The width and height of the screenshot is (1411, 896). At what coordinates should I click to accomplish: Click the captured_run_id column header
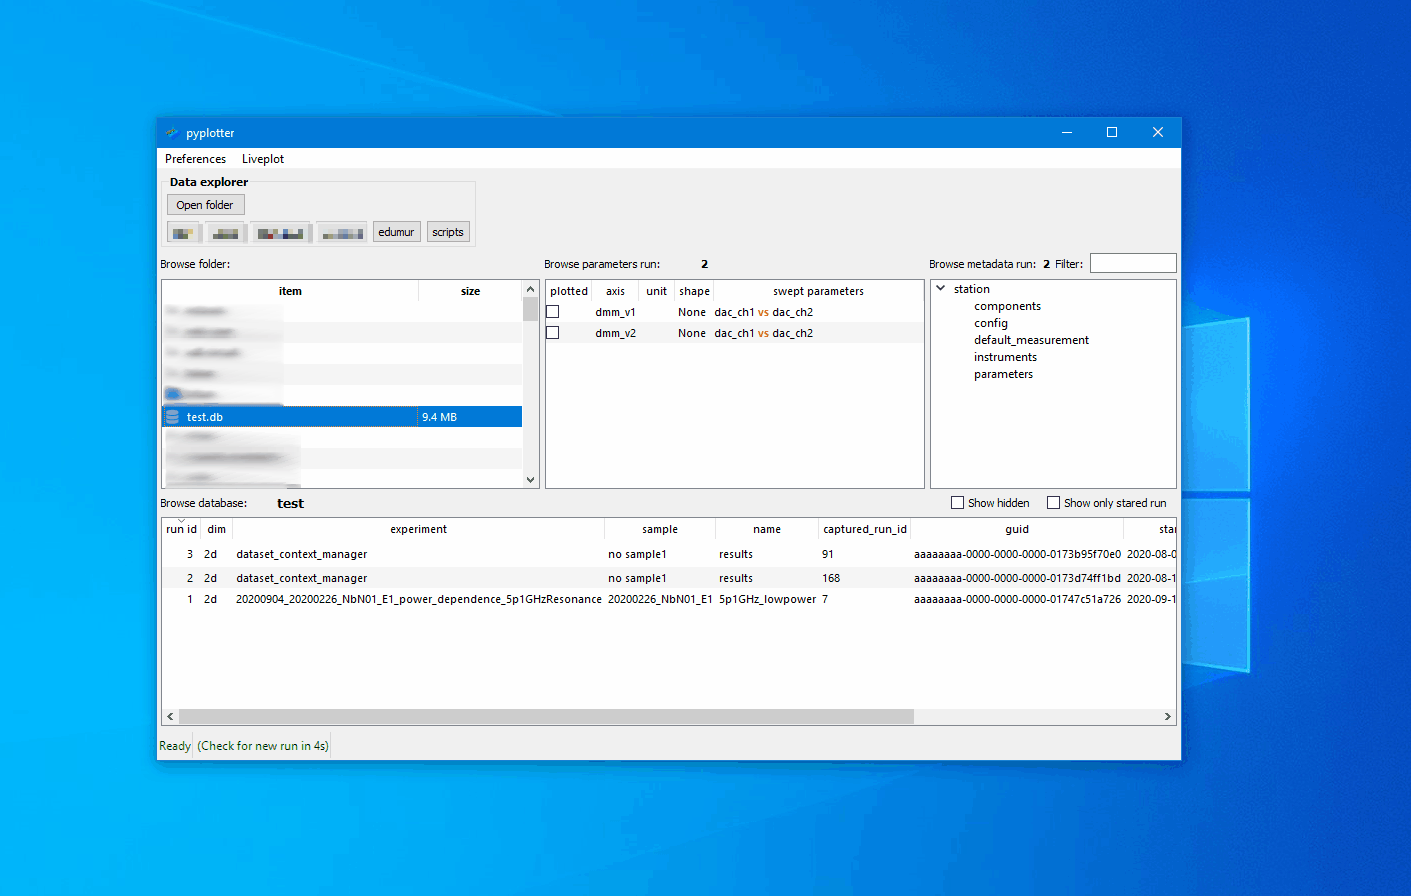865,529
